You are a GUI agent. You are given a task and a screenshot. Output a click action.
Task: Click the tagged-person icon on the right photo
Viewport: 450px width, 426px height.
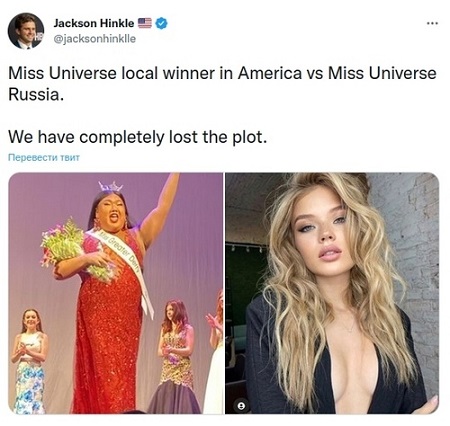[x=242, y=405]
